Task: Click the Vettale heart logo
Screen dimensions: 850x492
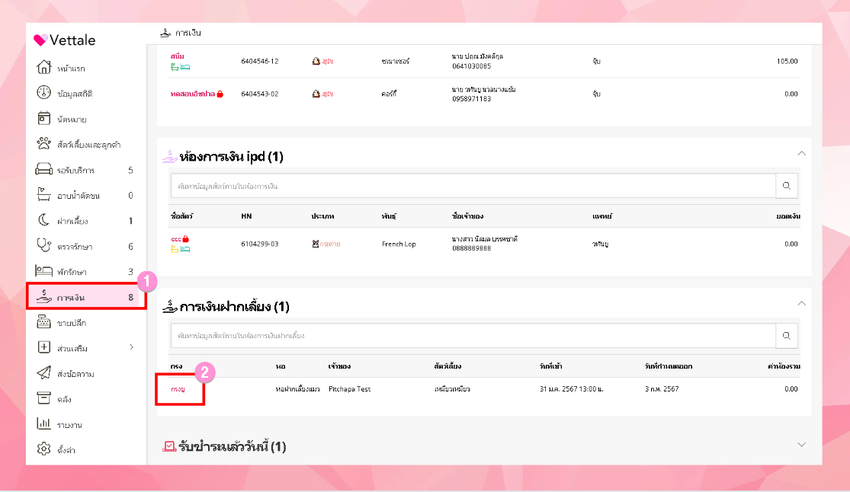Action: (40, 40)
